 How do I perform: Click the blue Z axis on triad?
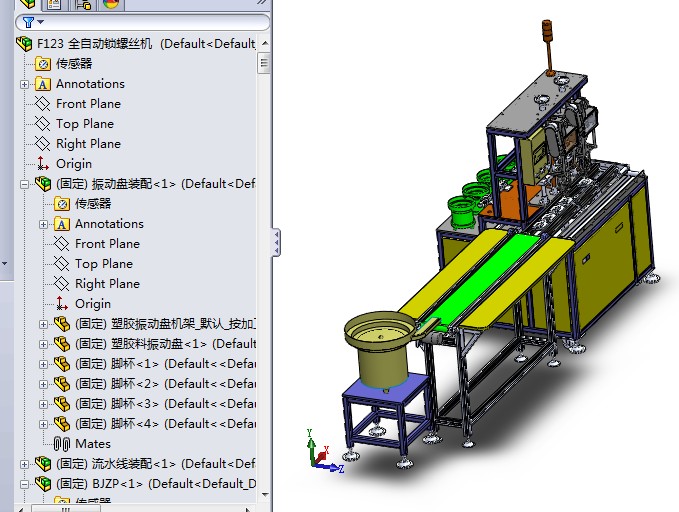point(331,467)
